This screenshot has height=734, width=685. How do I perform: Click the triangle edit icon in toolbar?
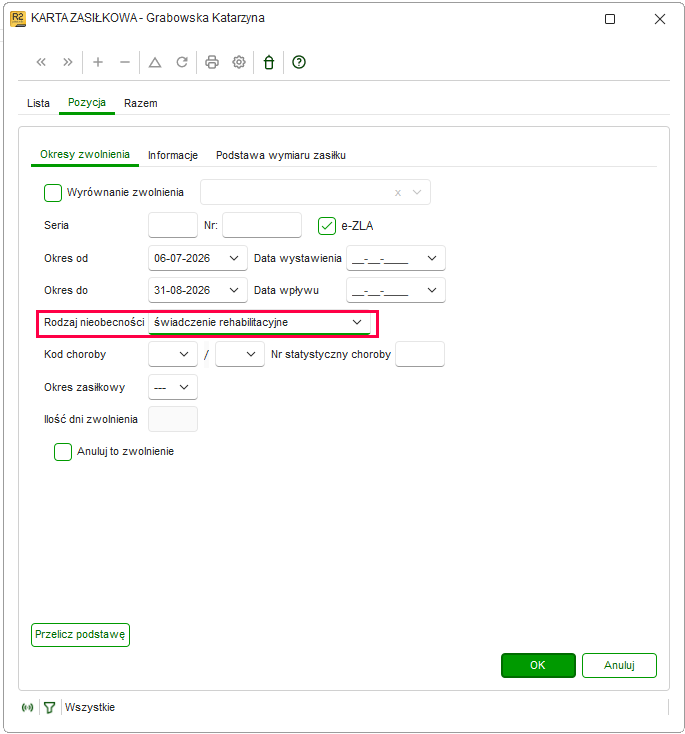pyautogui.click(x=155, y=62)
